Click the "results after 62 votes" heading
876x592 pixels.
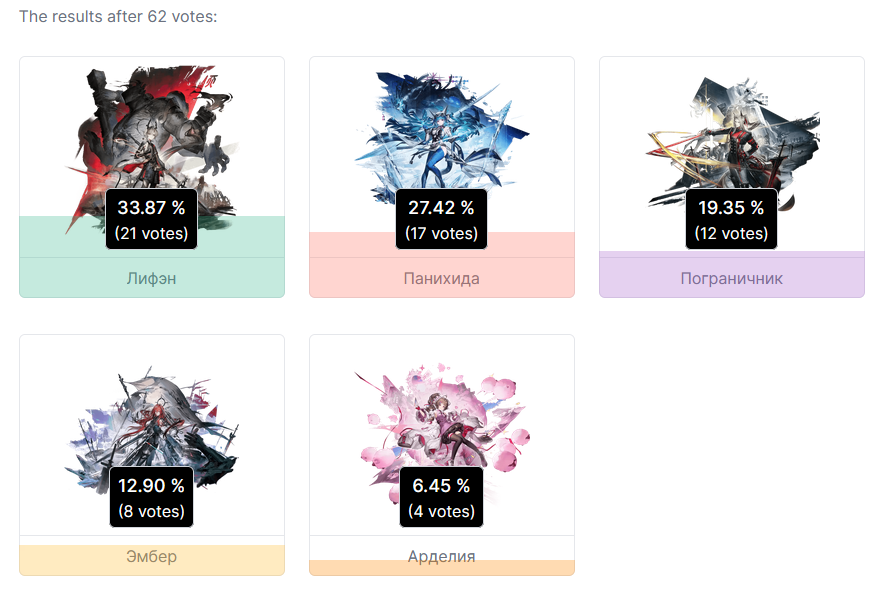coord(118,16)
